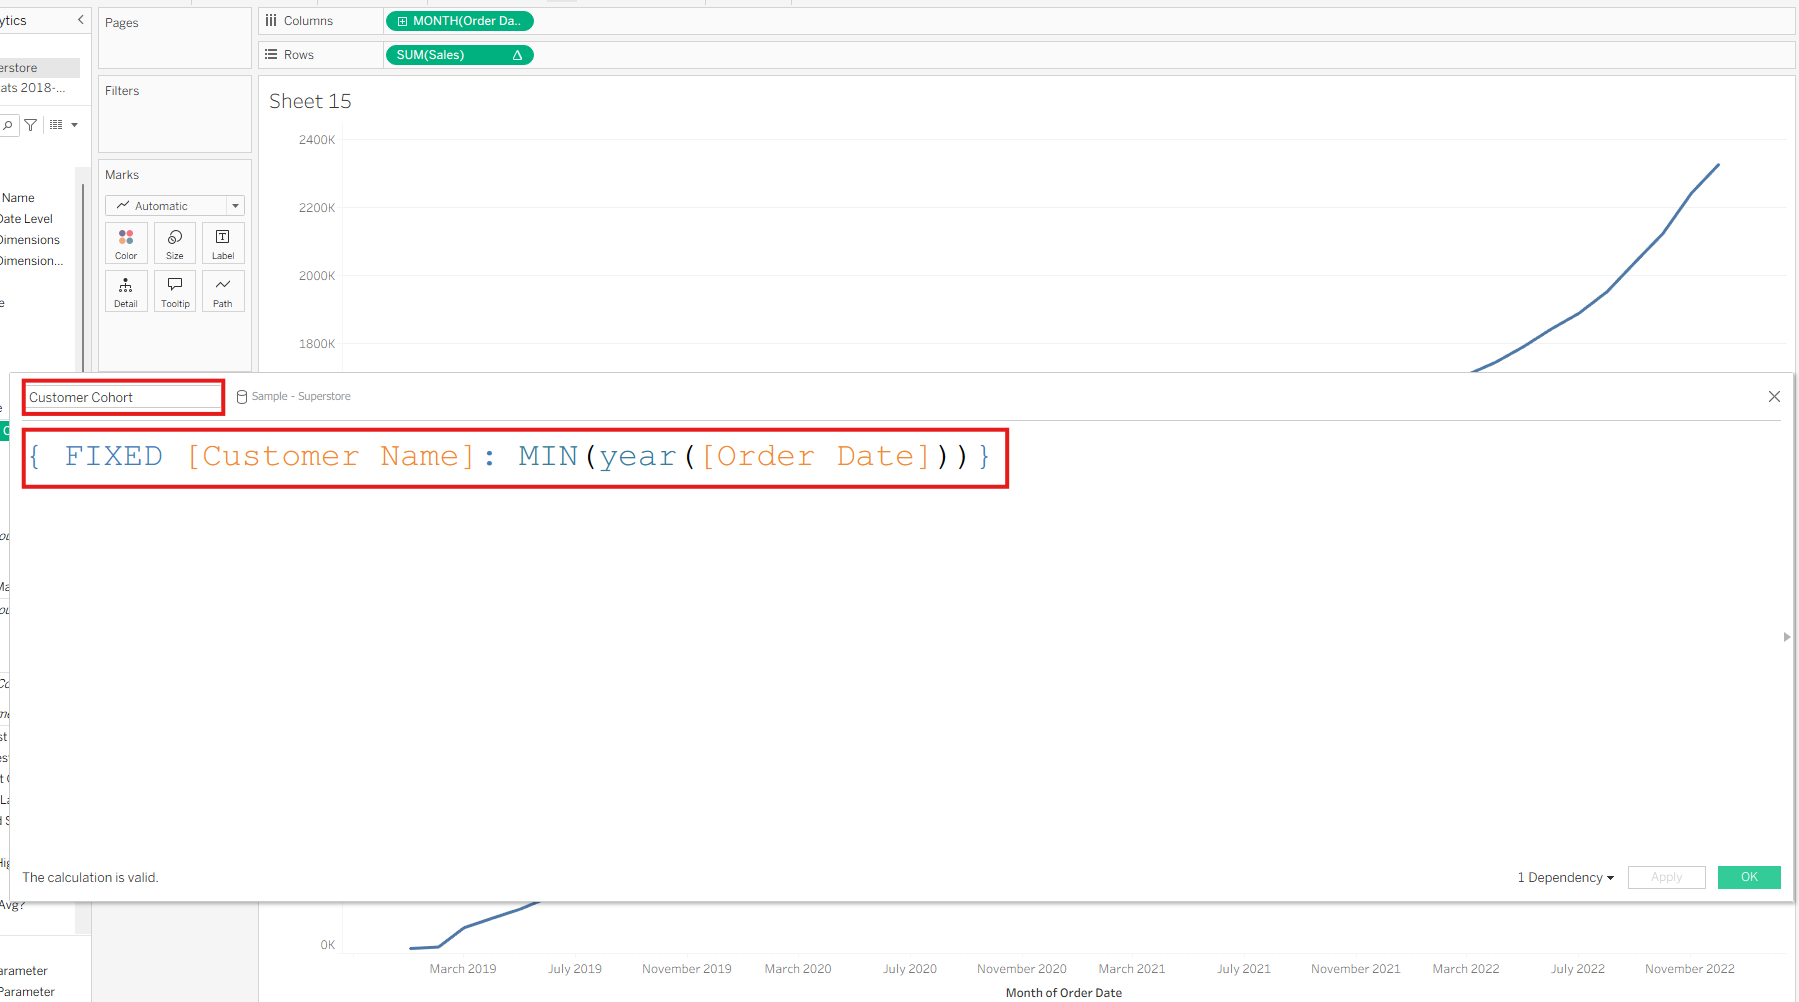Click the Pages shelf label
1799x1002 pixels.
(x=122, y=23)
